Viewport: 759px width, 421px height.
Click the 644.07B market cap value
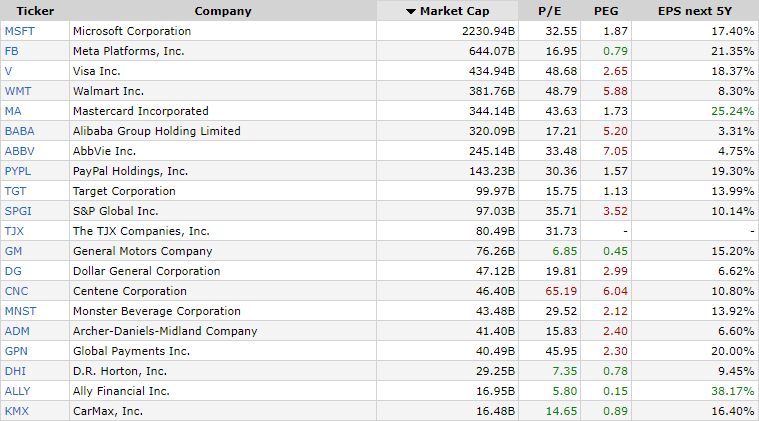point(492,51)
